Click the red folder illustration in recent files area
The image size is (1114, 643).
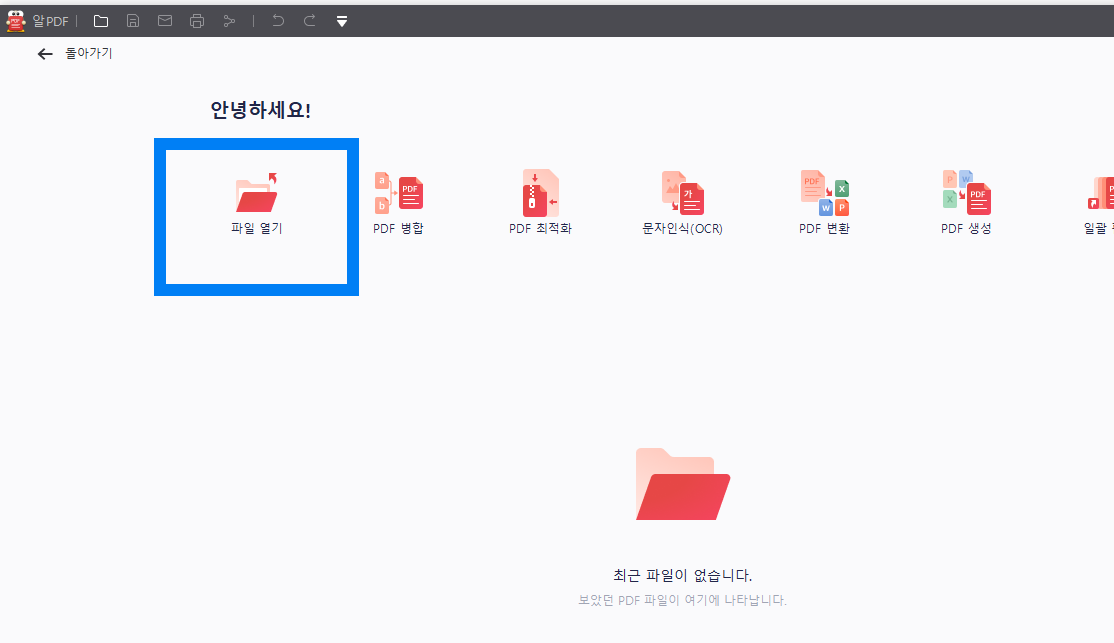click(x=682, y=484)
